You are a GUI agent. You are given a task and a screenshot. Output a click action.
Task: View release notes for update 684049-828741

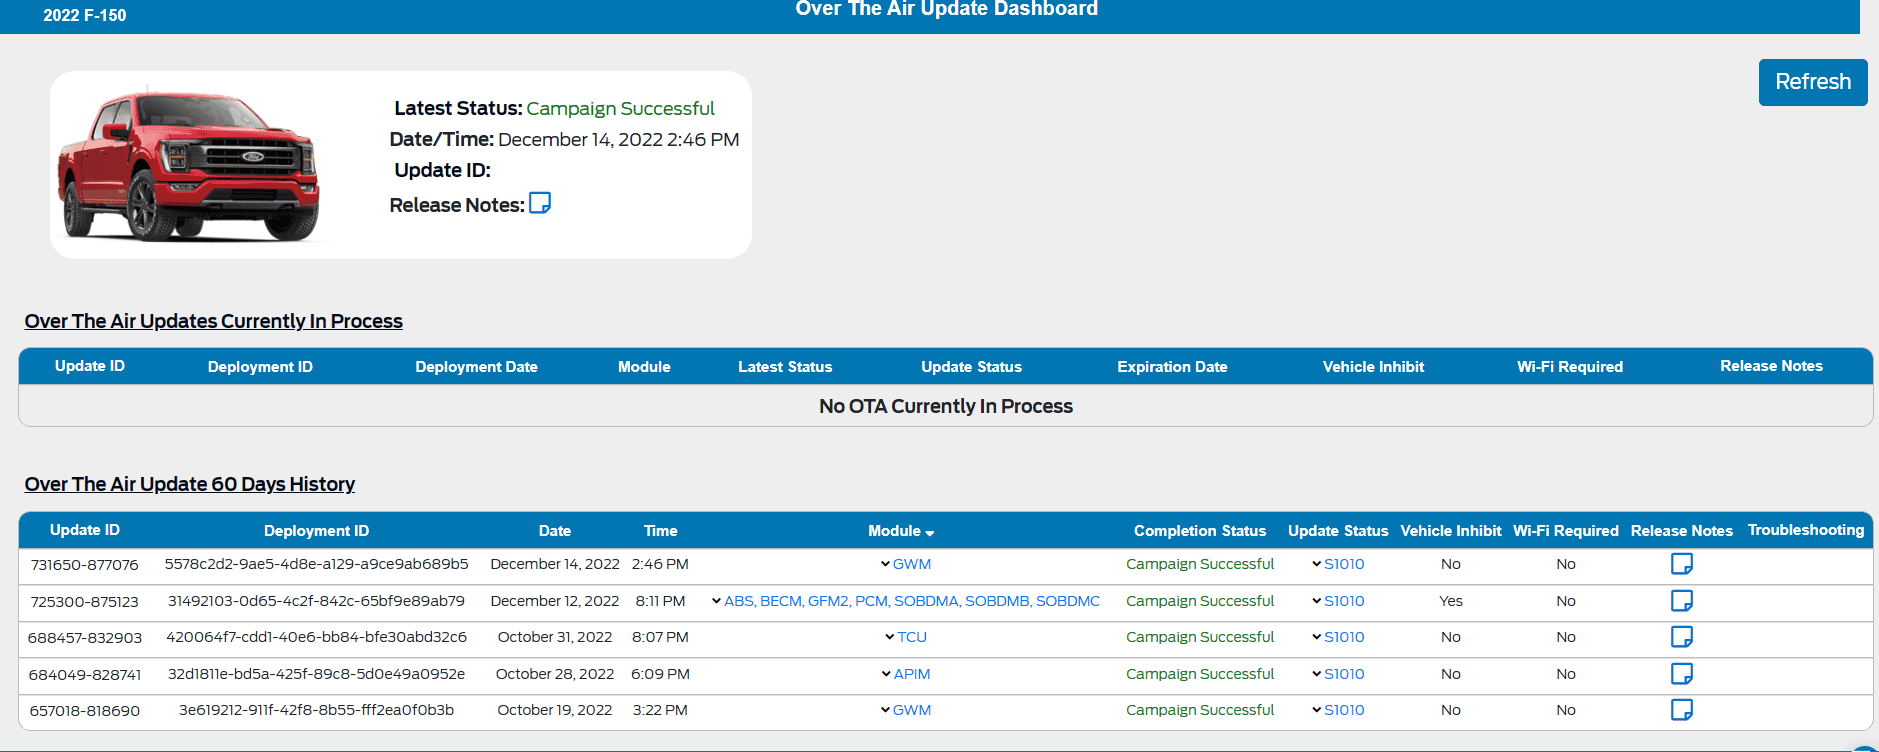pyautogui.click(x=1681, y=674)
